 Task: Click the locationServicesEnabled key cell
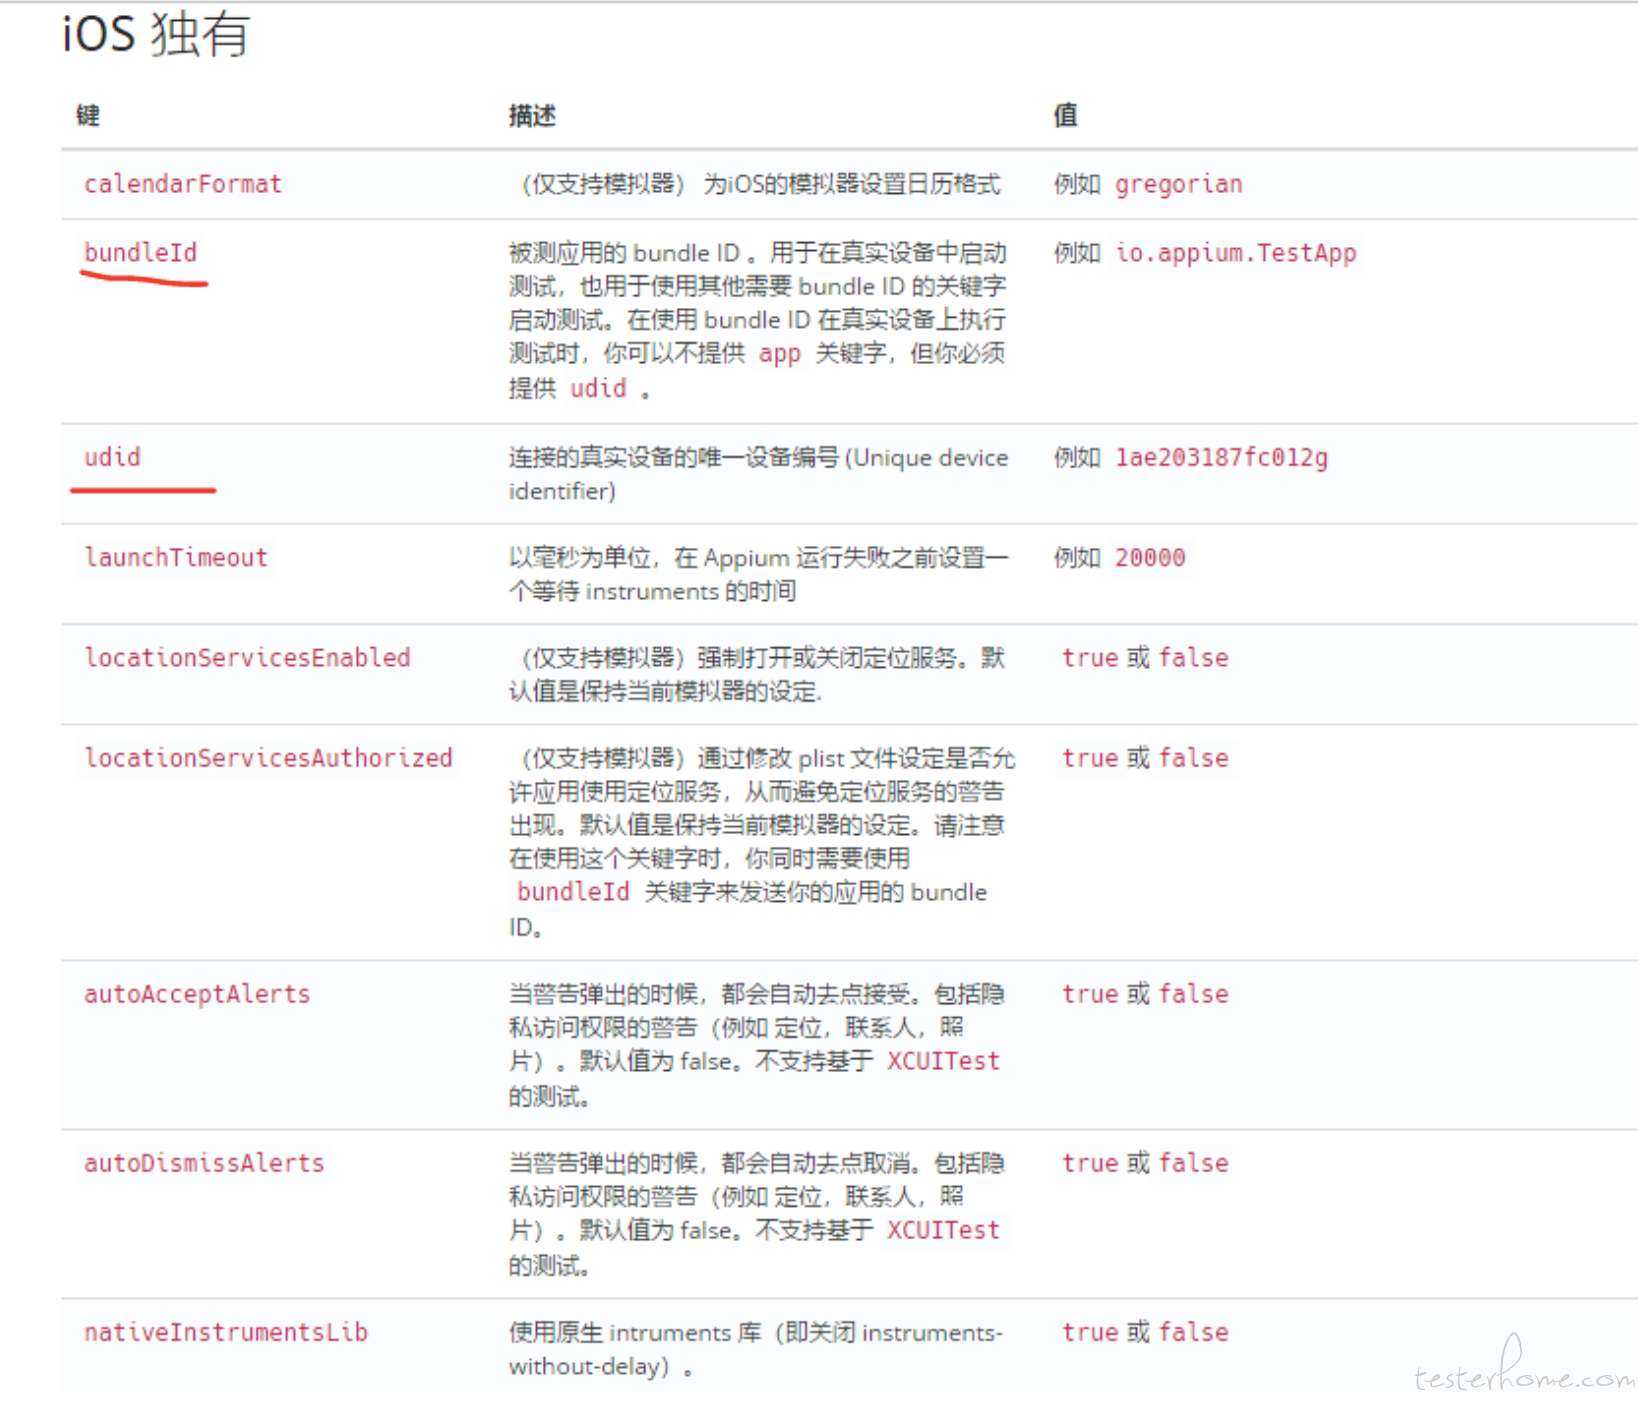tap(247, 657)
